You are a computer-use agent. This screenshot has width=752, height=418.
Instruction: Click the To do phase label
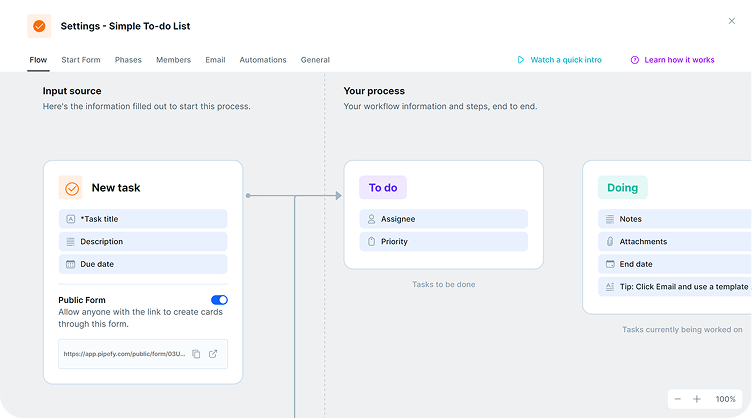tap(383, 188)
